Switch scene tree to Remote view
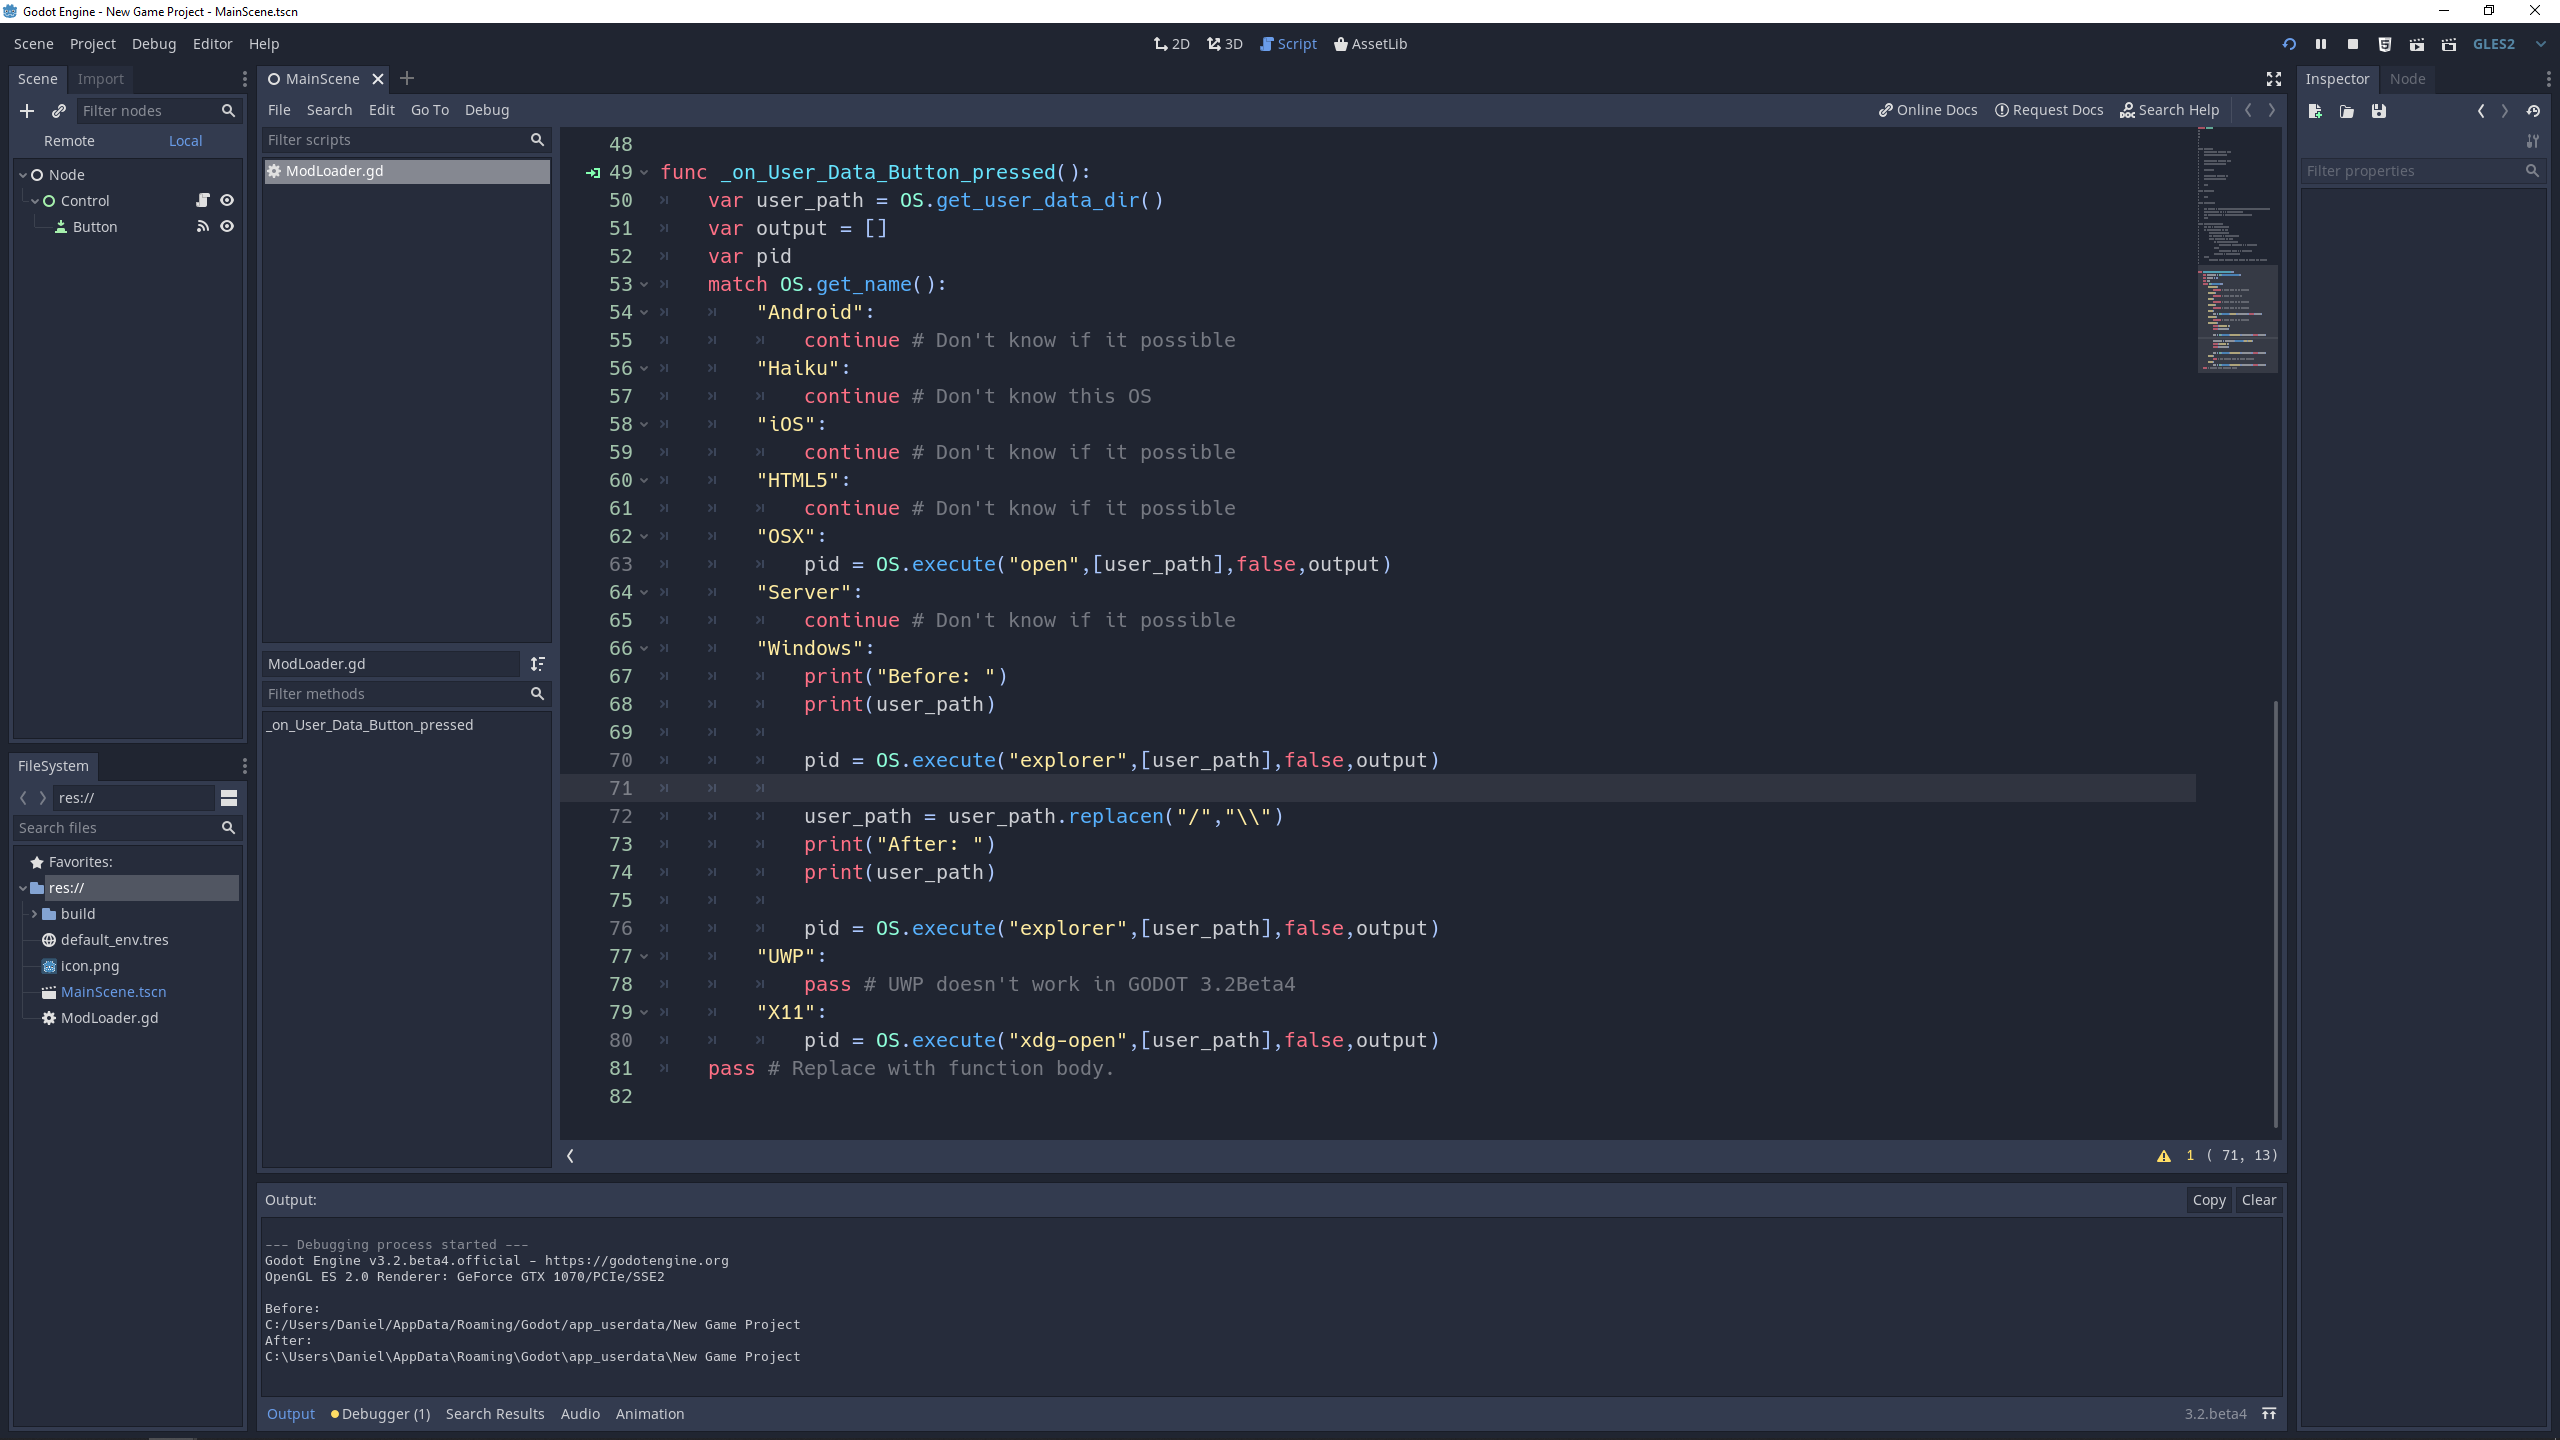 69,141
